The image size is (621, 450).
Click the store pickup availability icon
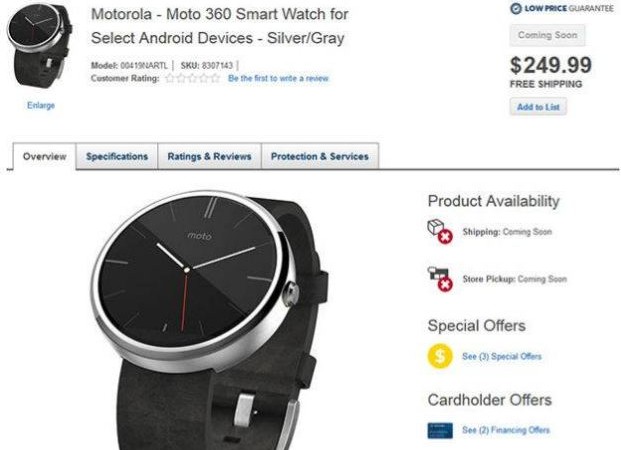pyautogui.click(x=440, y=279)
